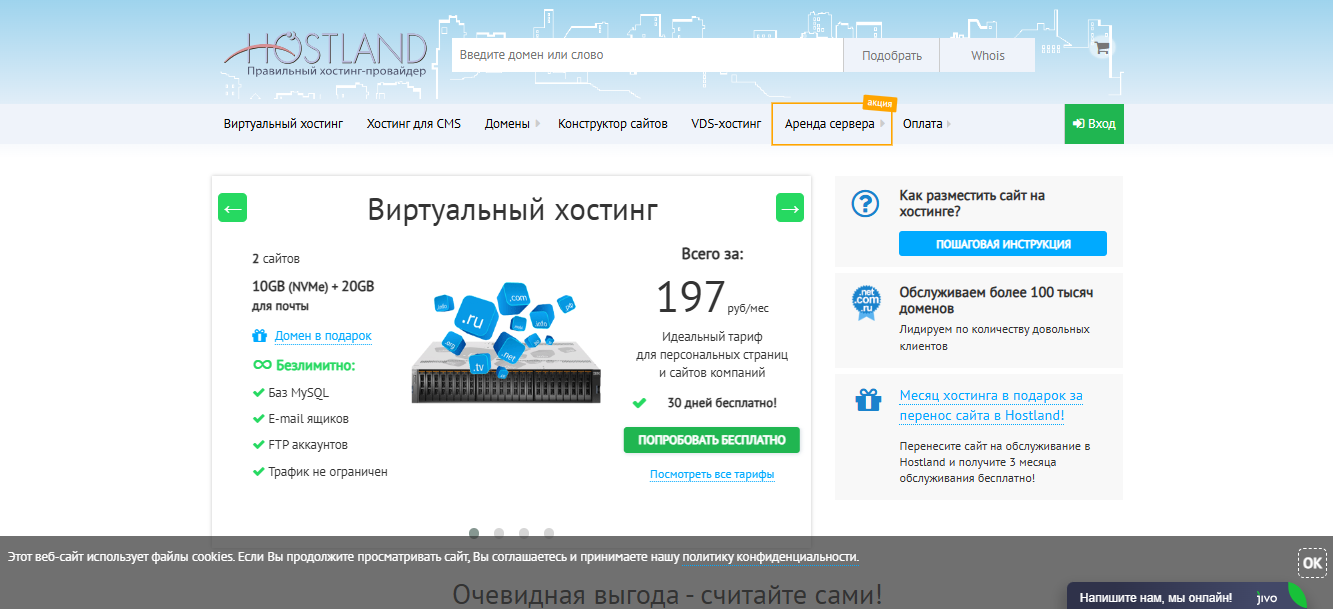Click gift icon next to Домен в подарок
The height and width of the screenshot is (609, 1333).
pyautogui.click(x=260, y=336)
